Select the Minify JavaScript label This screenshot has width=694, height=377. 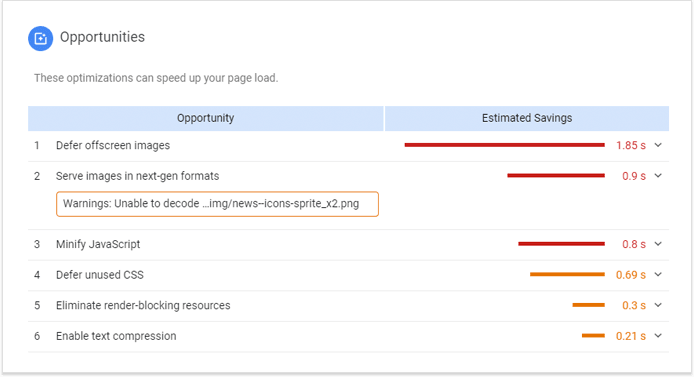coord(98,244)
